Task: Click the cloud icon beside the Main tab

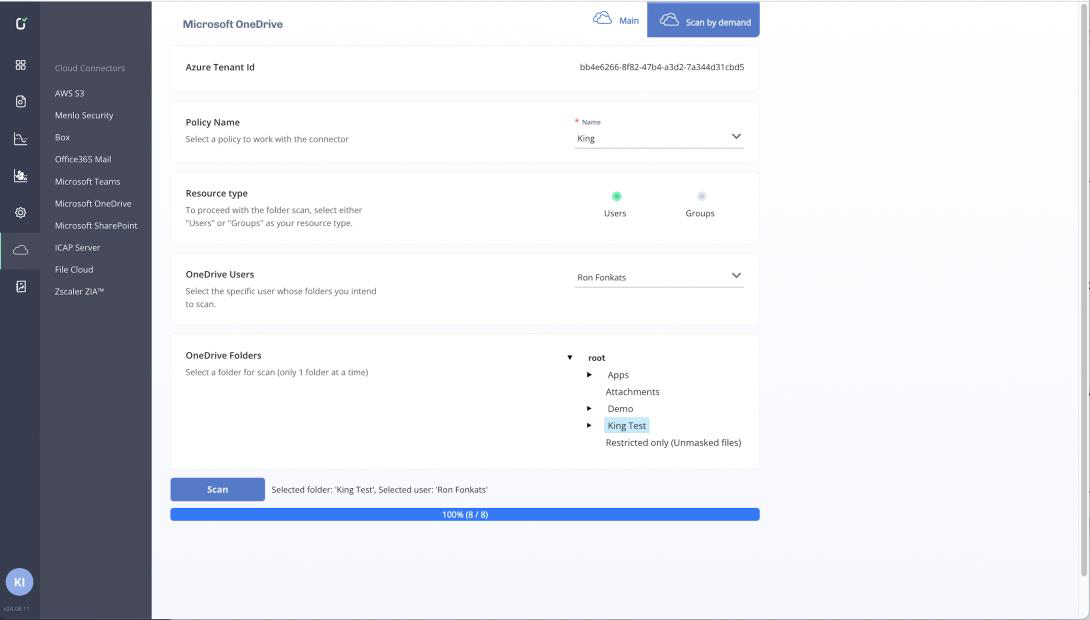Action: click(x=602, y=19)
